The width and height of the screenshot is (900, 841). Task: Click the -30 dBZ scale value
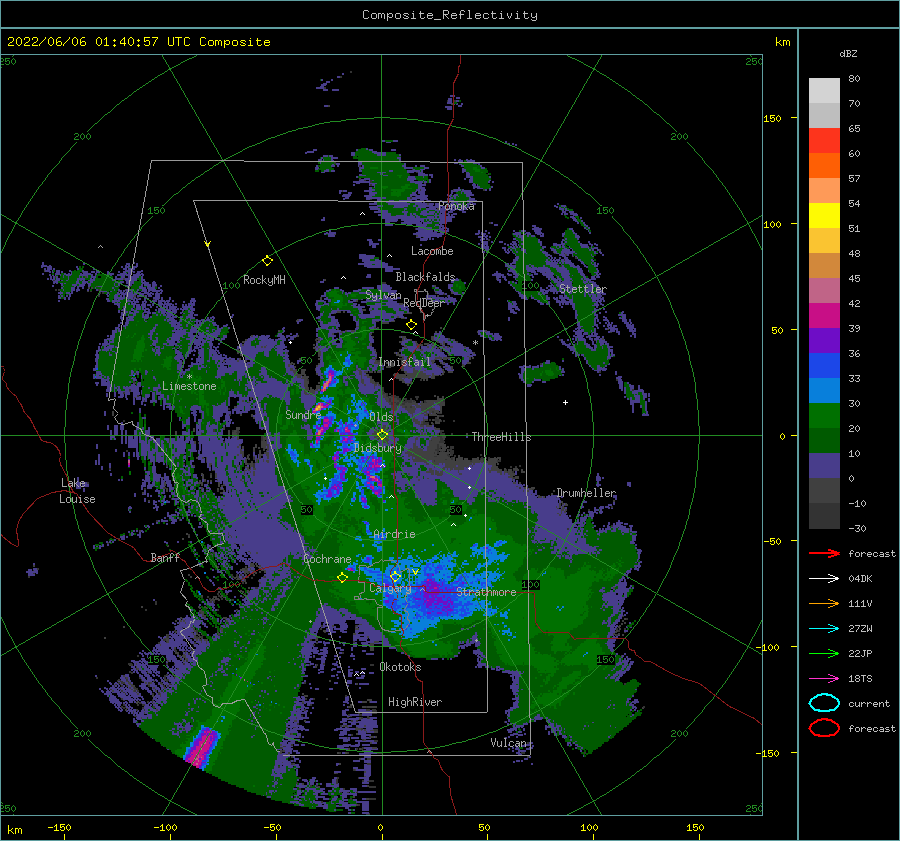857,529
